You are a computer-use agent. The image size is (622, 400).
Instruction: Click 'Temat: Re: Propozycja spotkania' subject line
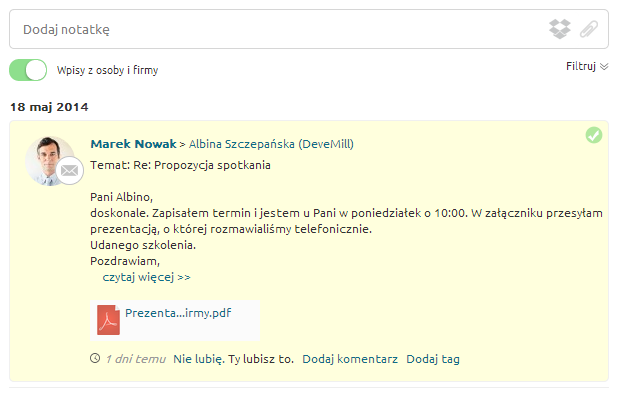coord(180,165)
